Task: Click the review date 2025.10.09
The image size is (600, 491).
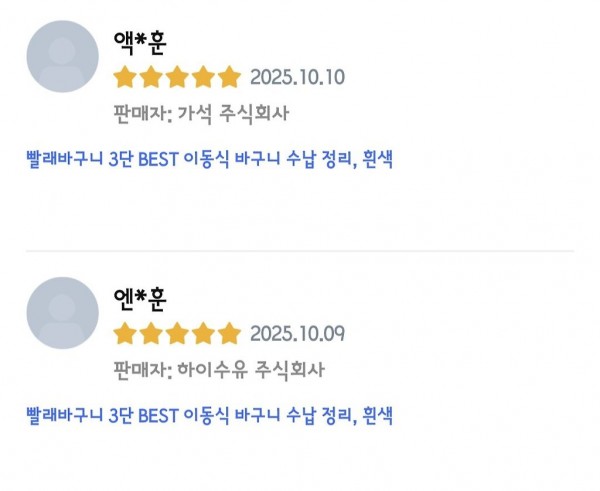Action: tap(297, 333)
